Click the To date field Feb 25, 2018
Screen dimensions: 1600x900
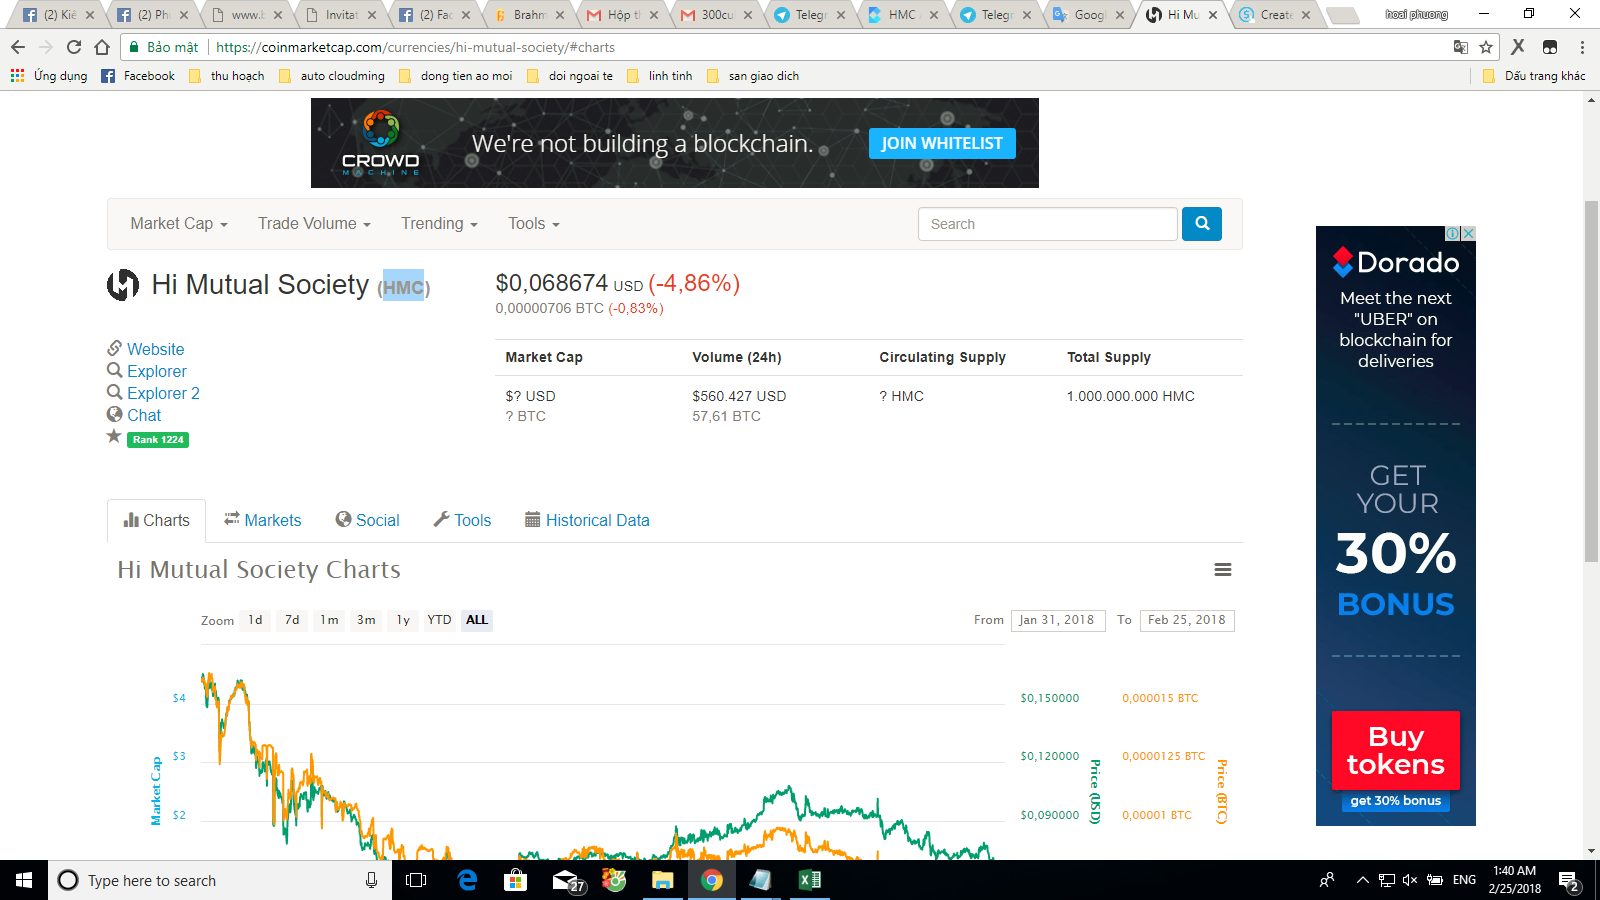(x=1187, y=620)
